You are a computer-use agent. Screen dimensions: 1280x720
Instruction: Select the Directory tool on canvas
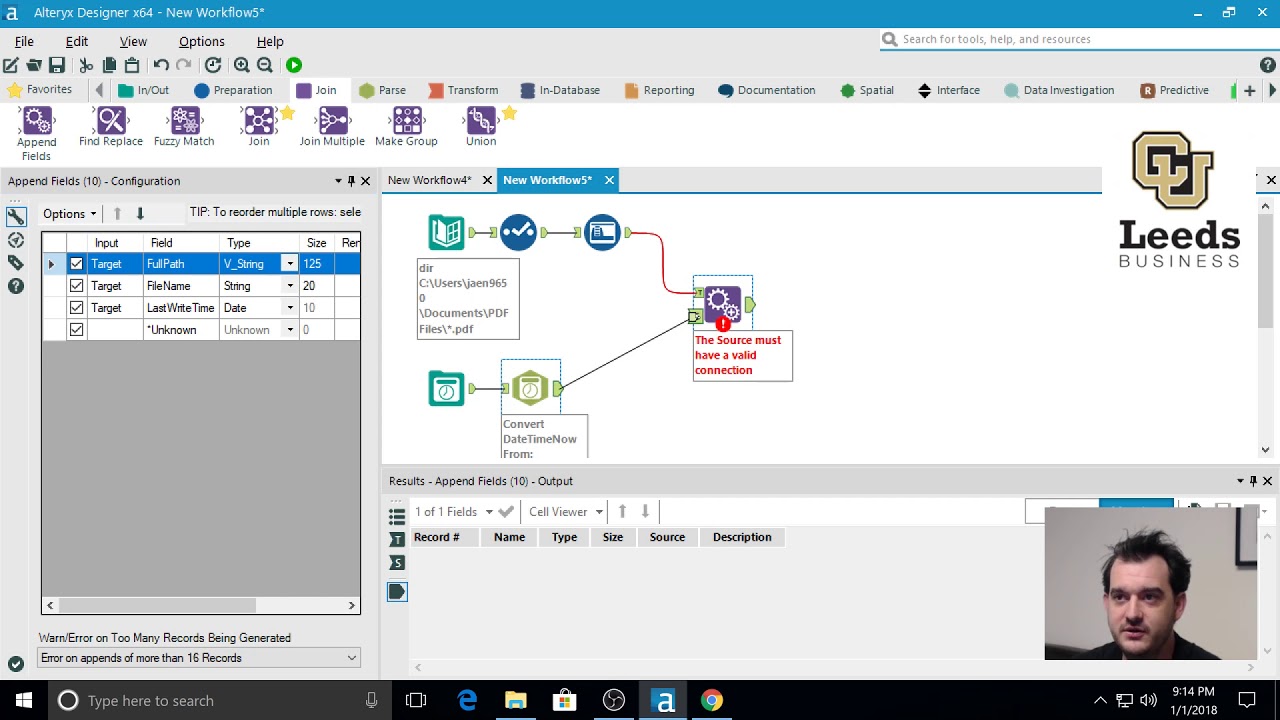tap(446, 233)
